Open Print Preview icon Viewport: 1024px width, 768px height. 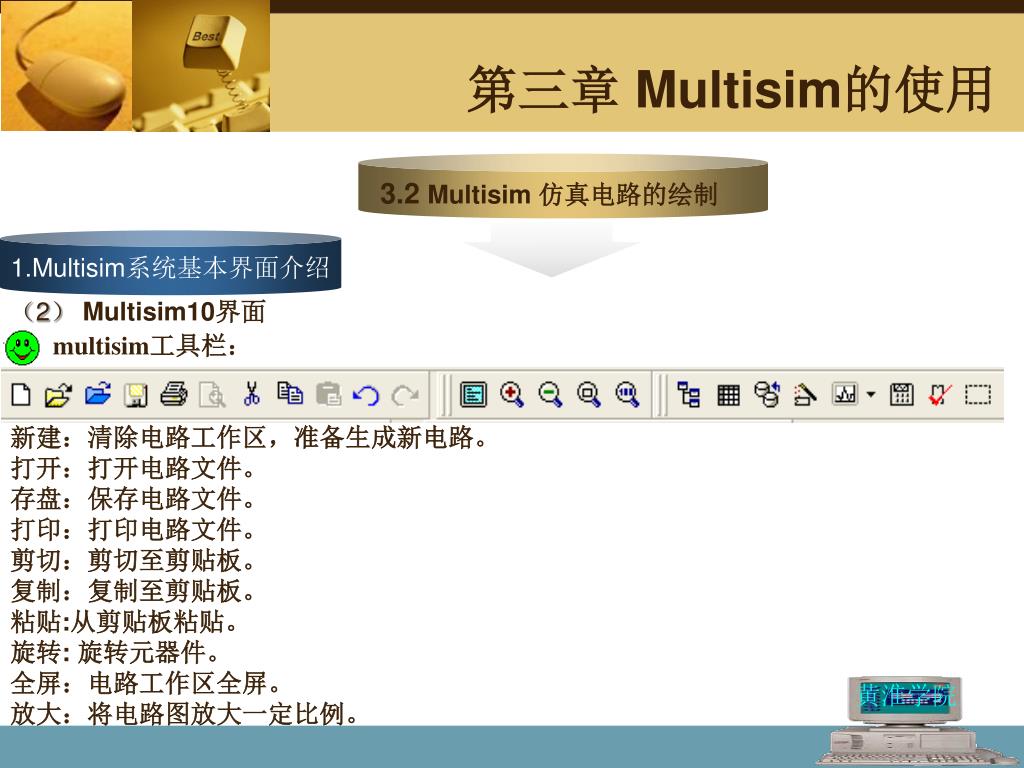[x=212, y=395]
